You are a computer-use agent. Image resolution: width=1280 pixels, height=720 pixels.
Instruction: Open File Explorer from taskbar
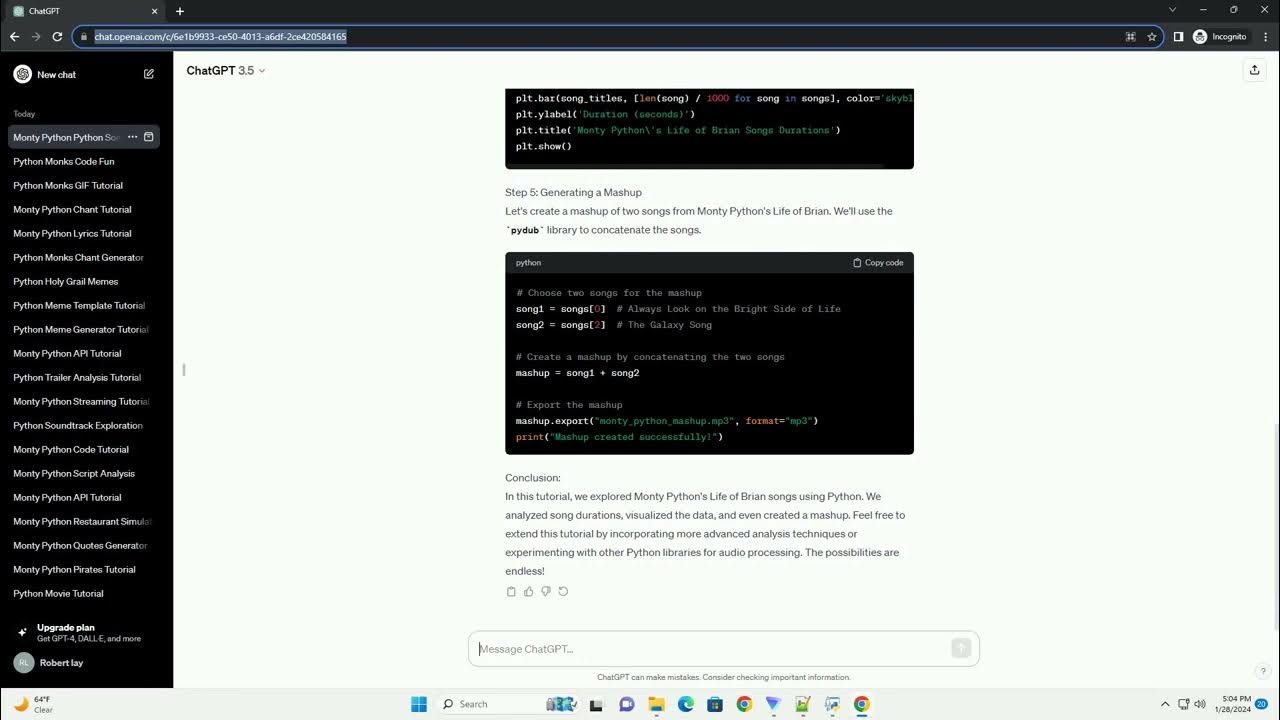click(656, 704)
